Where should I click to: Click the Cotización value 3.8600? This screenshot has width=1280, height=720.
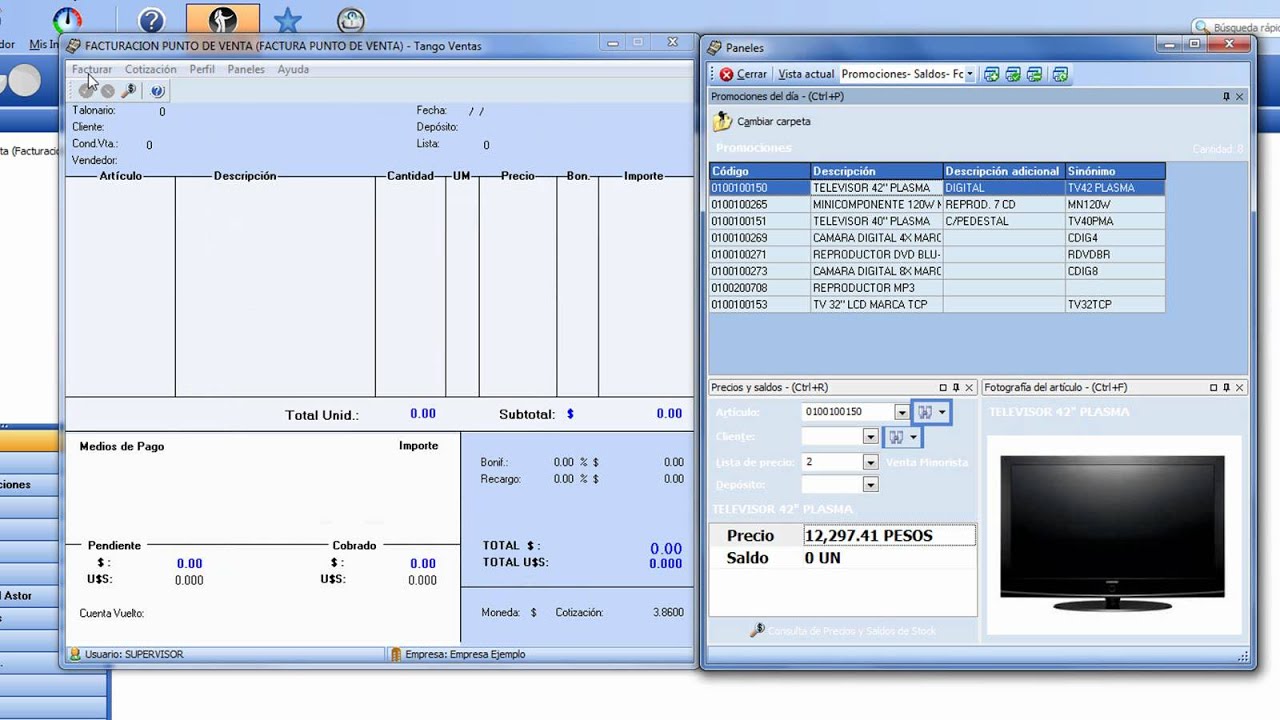click(668, 612)
